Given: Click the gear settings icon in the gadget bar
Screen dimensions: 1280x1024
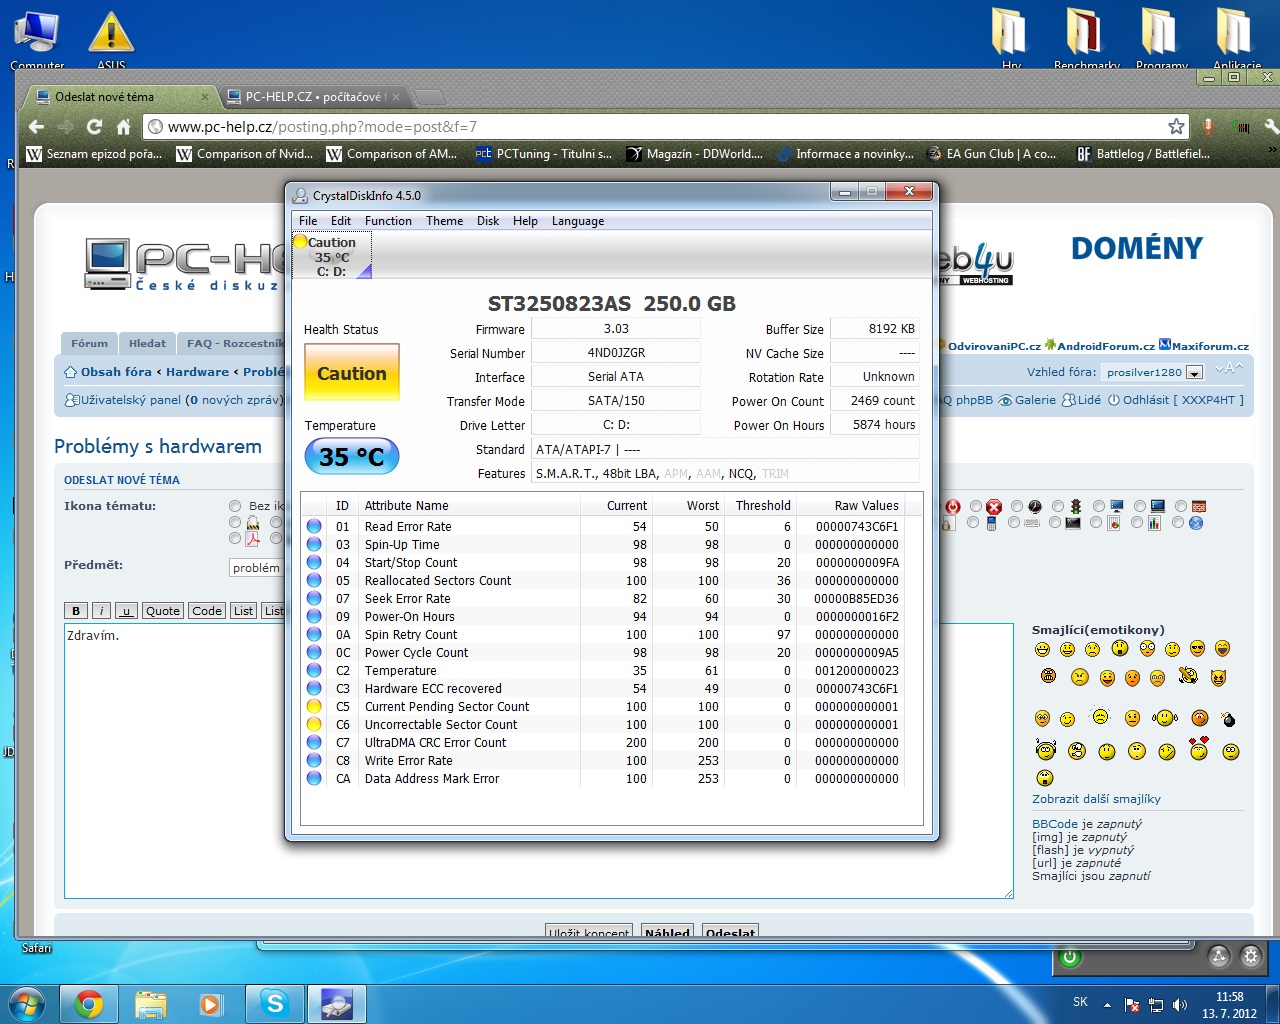Looking at the screenshot, I should coord(1251,957).
